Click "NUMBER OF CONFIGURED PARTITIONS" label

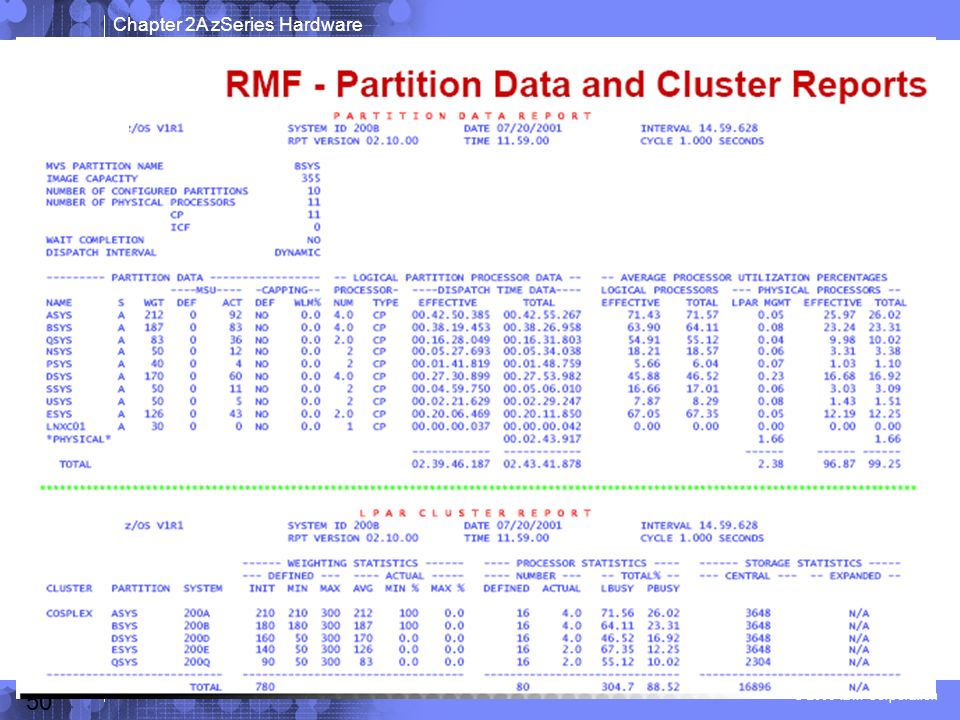(147, 191)
